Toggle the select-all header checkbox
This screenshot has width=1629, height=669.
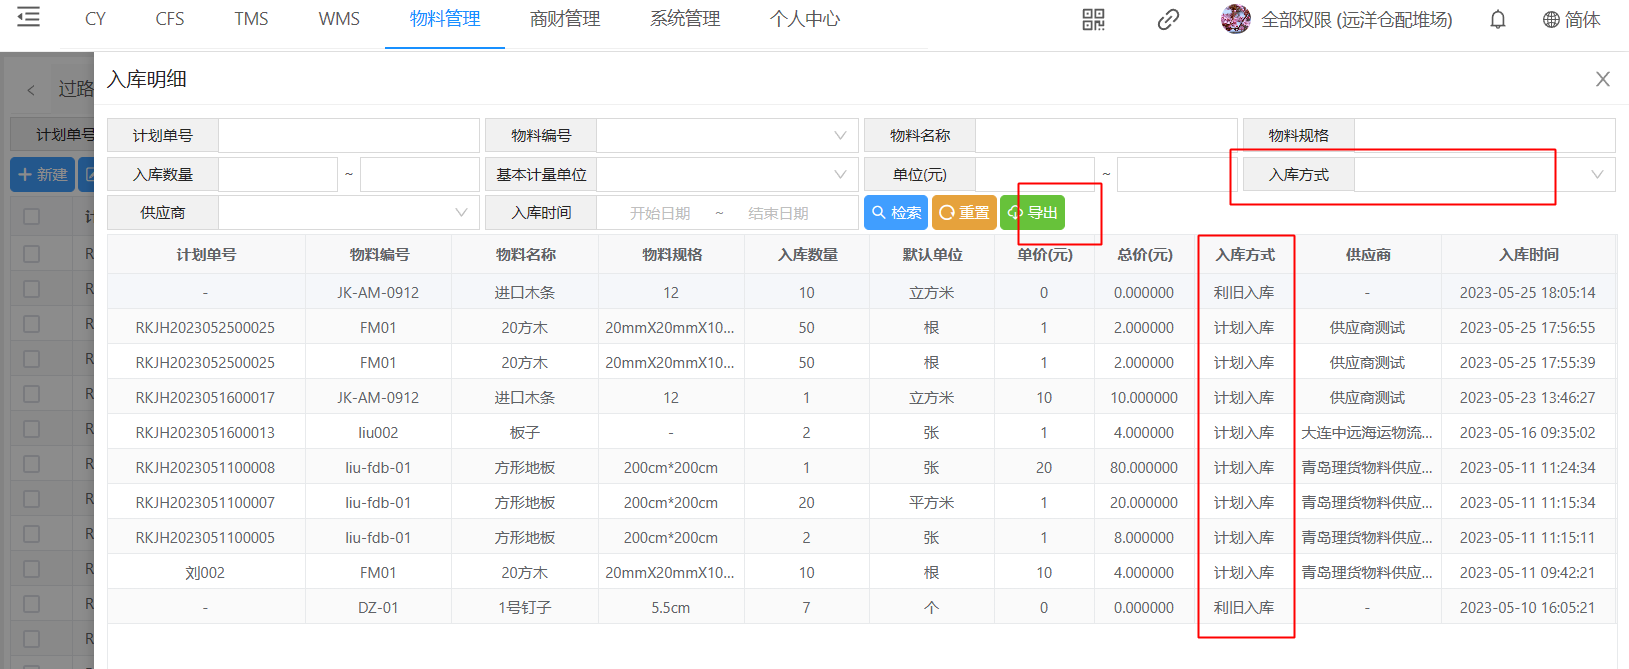32,217
